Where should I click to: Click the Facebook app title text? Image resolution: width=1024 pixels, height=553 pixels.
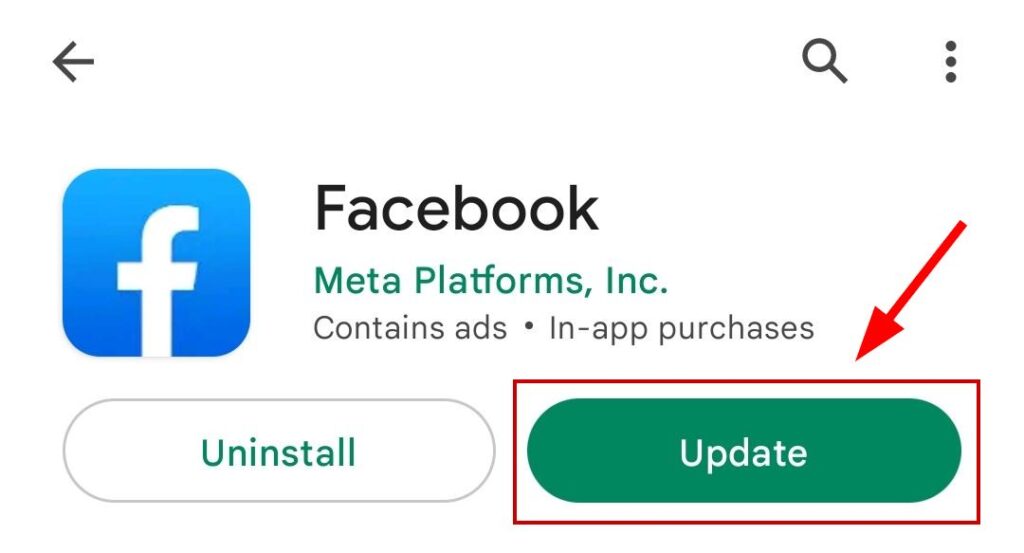[x=456, y=209]
